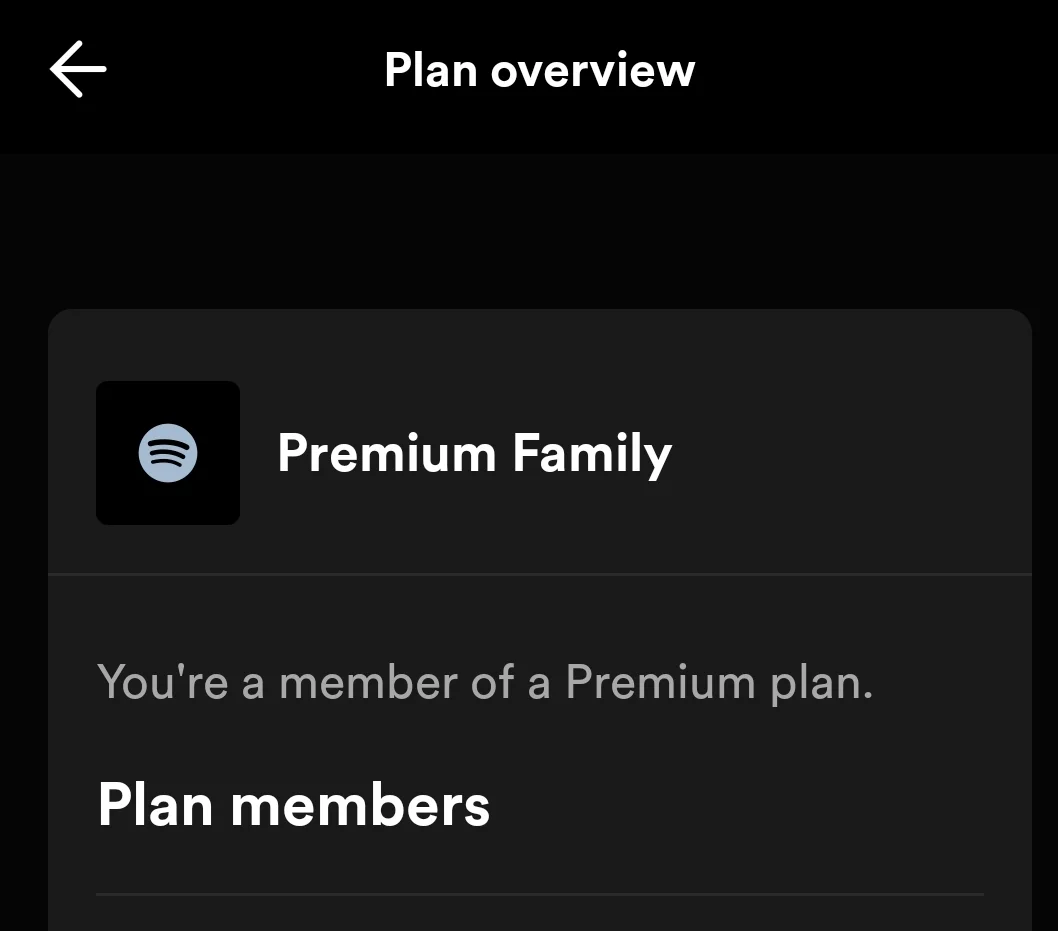Image resolution: width=1058 pixels, height=931 pixels.
Task: Select the Plan overview page title
Action: [539, 70]
